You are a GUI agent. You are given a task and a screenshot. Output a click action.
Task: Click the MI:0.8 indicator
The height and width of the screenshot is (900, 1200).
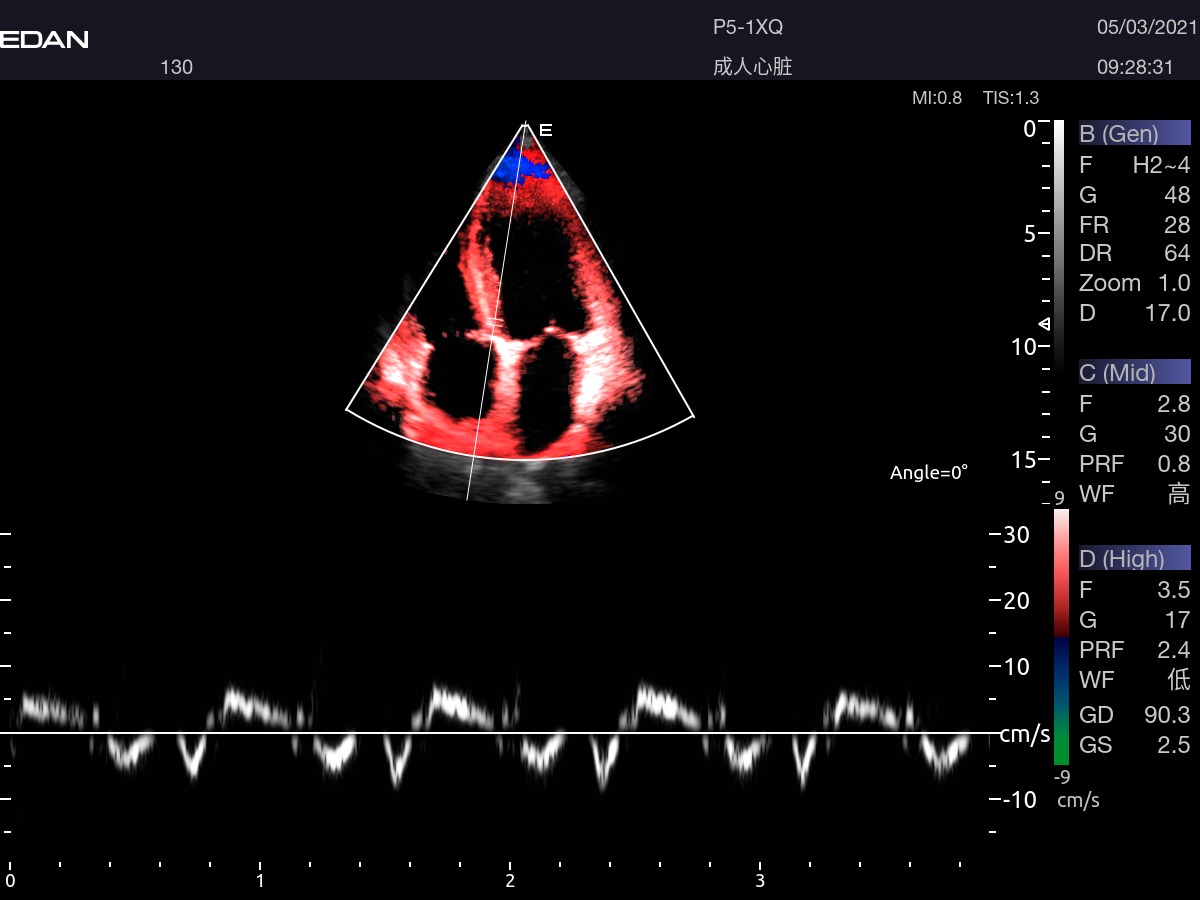(x=936, y=98)
